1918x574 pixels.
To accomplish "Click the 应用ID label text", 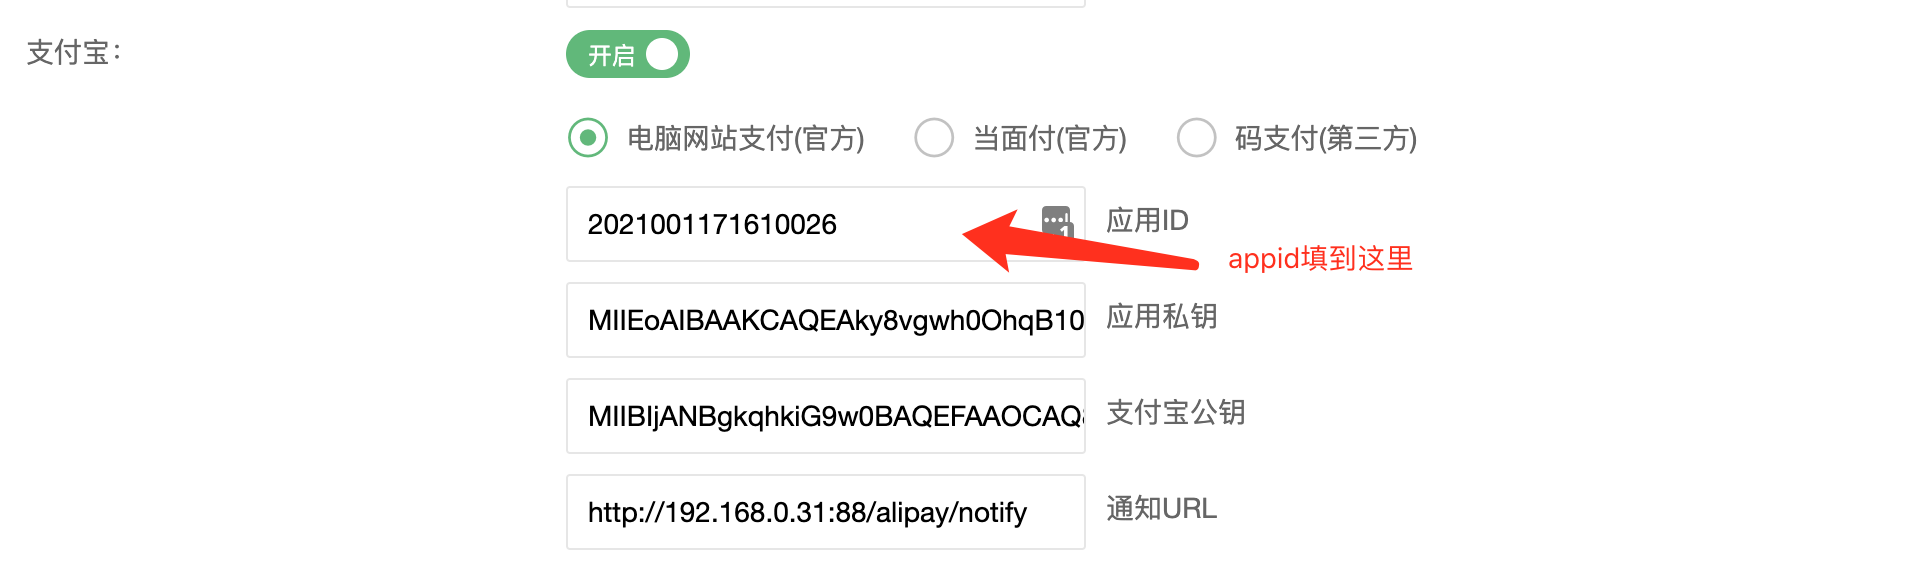I will (1147, 220).
